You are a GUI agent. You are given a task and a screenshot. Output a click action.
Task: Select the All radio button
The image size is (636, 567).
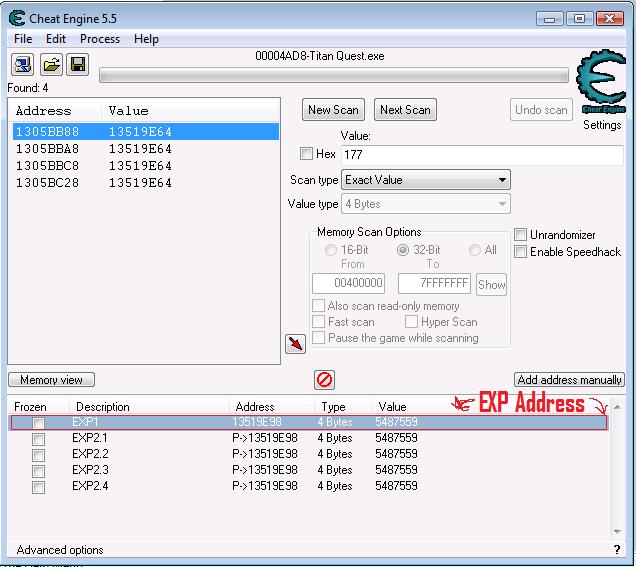point(475,250)
